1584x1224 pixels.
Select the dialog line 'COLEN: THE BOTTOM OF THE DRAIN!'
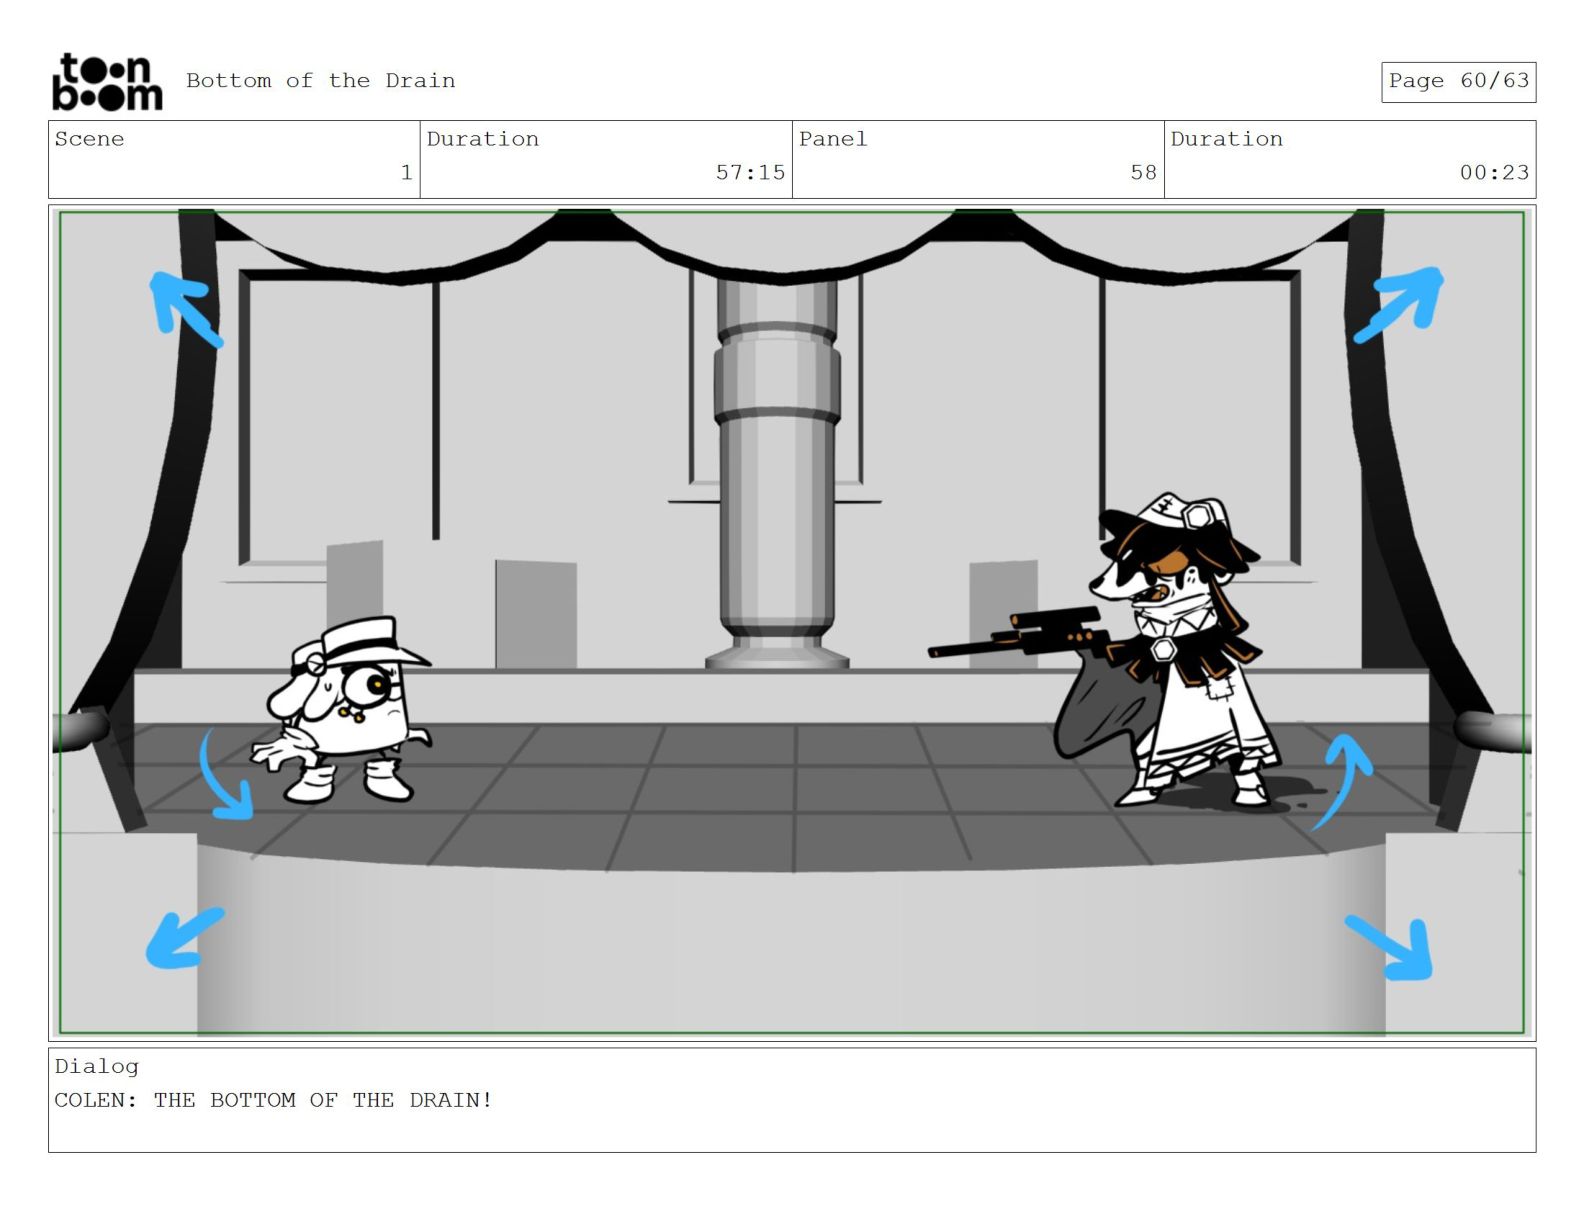click(273, 1100)
